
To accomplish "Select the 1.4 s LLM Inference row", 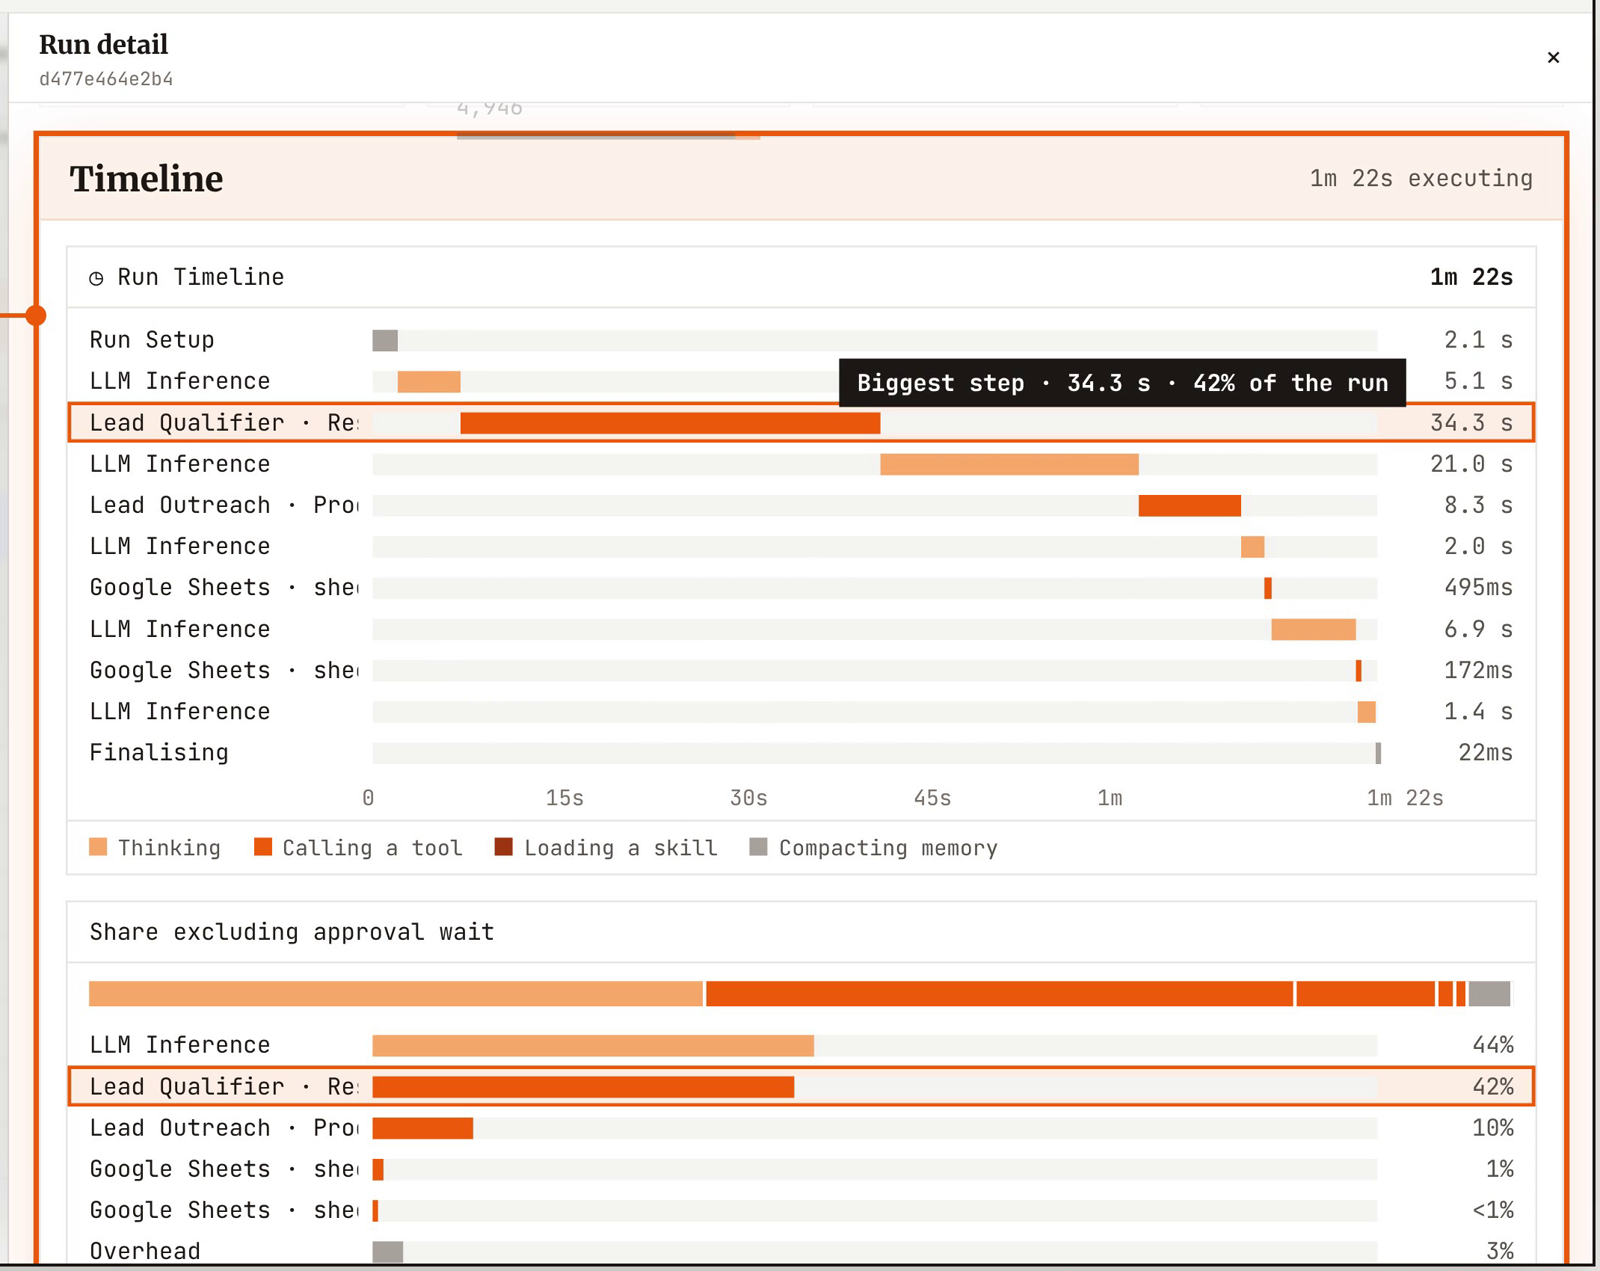I will [x=801, y=711].
